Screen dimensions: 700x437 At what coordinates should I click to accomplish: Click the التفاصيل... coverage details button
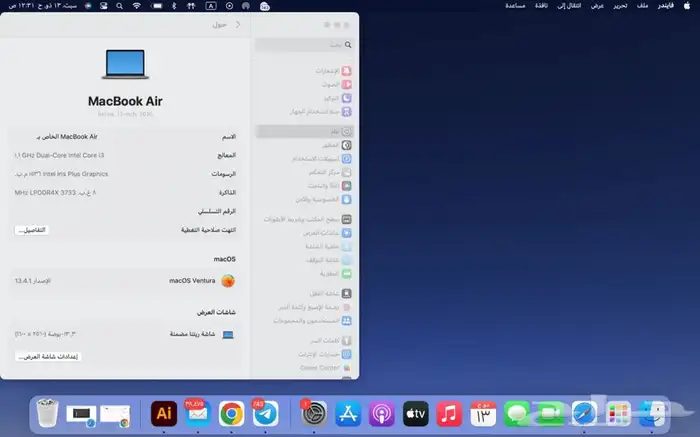tap(32, 230)
